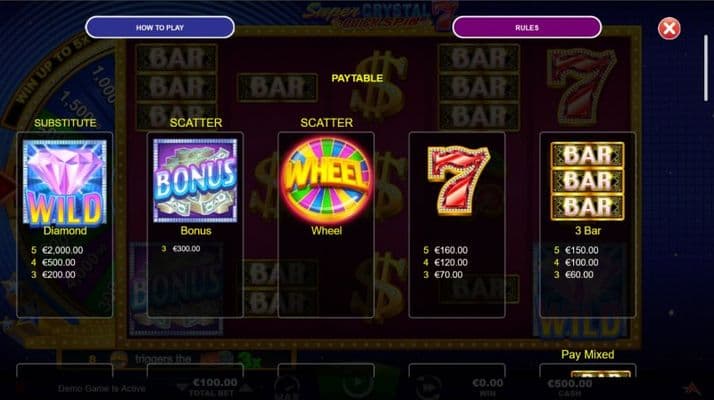This screenshot has height=400, width=714.
Task: Click the Bonus 3x €300.00 payout
Action: (x=181, y=249)
